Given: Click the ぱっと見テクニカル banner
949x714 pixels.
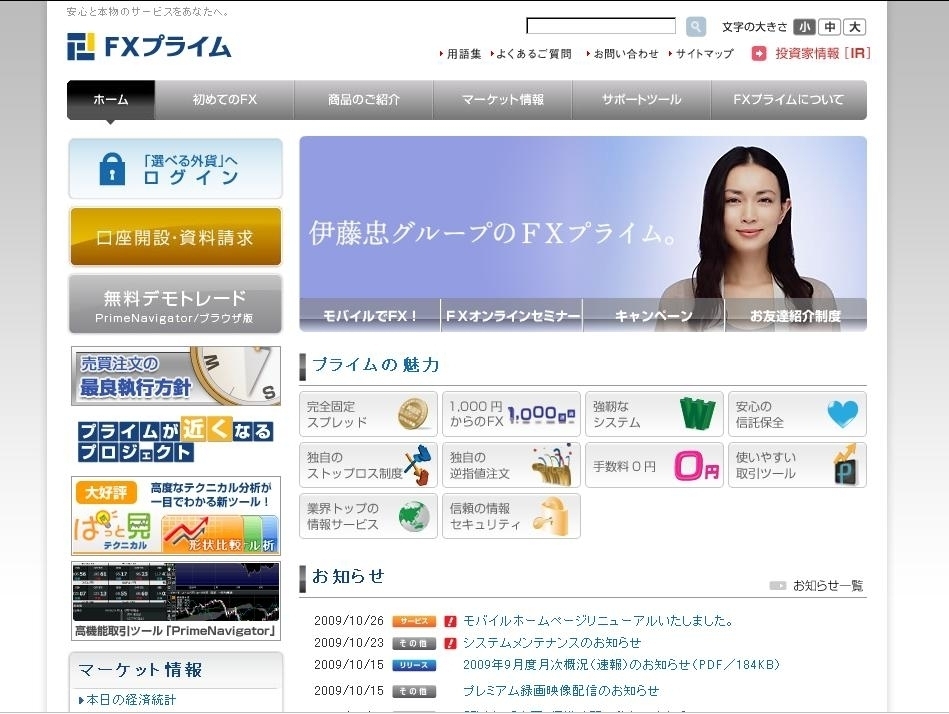Looking at the screenshot, I should 176,516.
